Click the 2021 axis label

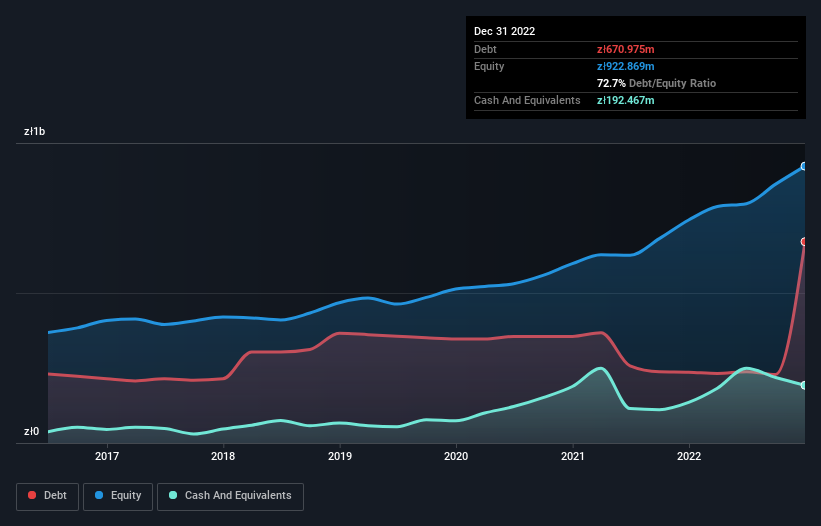pos(573,456)
